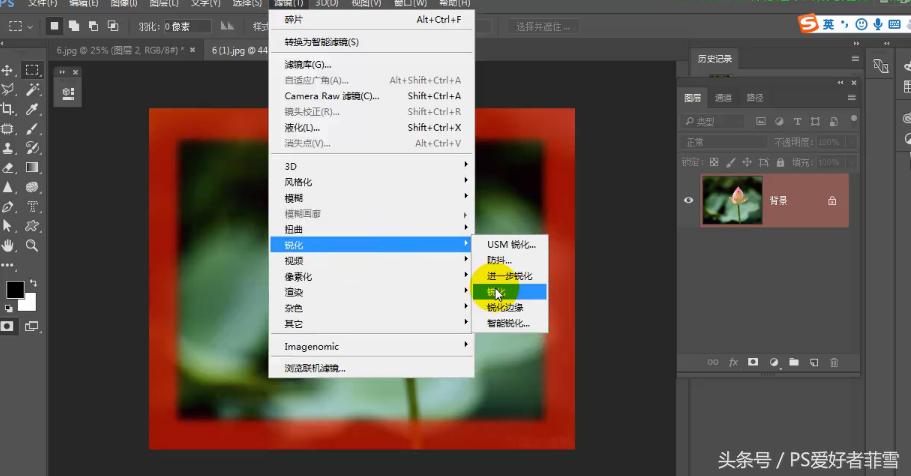This screenshot has height=476, width=911.
Task: Switch to the 通道 tab
Action: coord(723,98)
